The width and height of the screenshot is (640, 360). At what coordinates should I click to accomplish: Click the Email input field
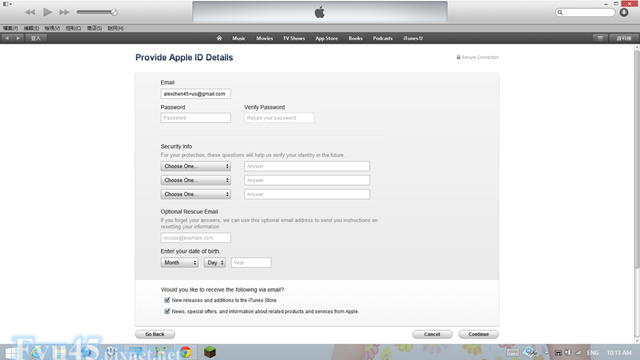click(196, 93)
